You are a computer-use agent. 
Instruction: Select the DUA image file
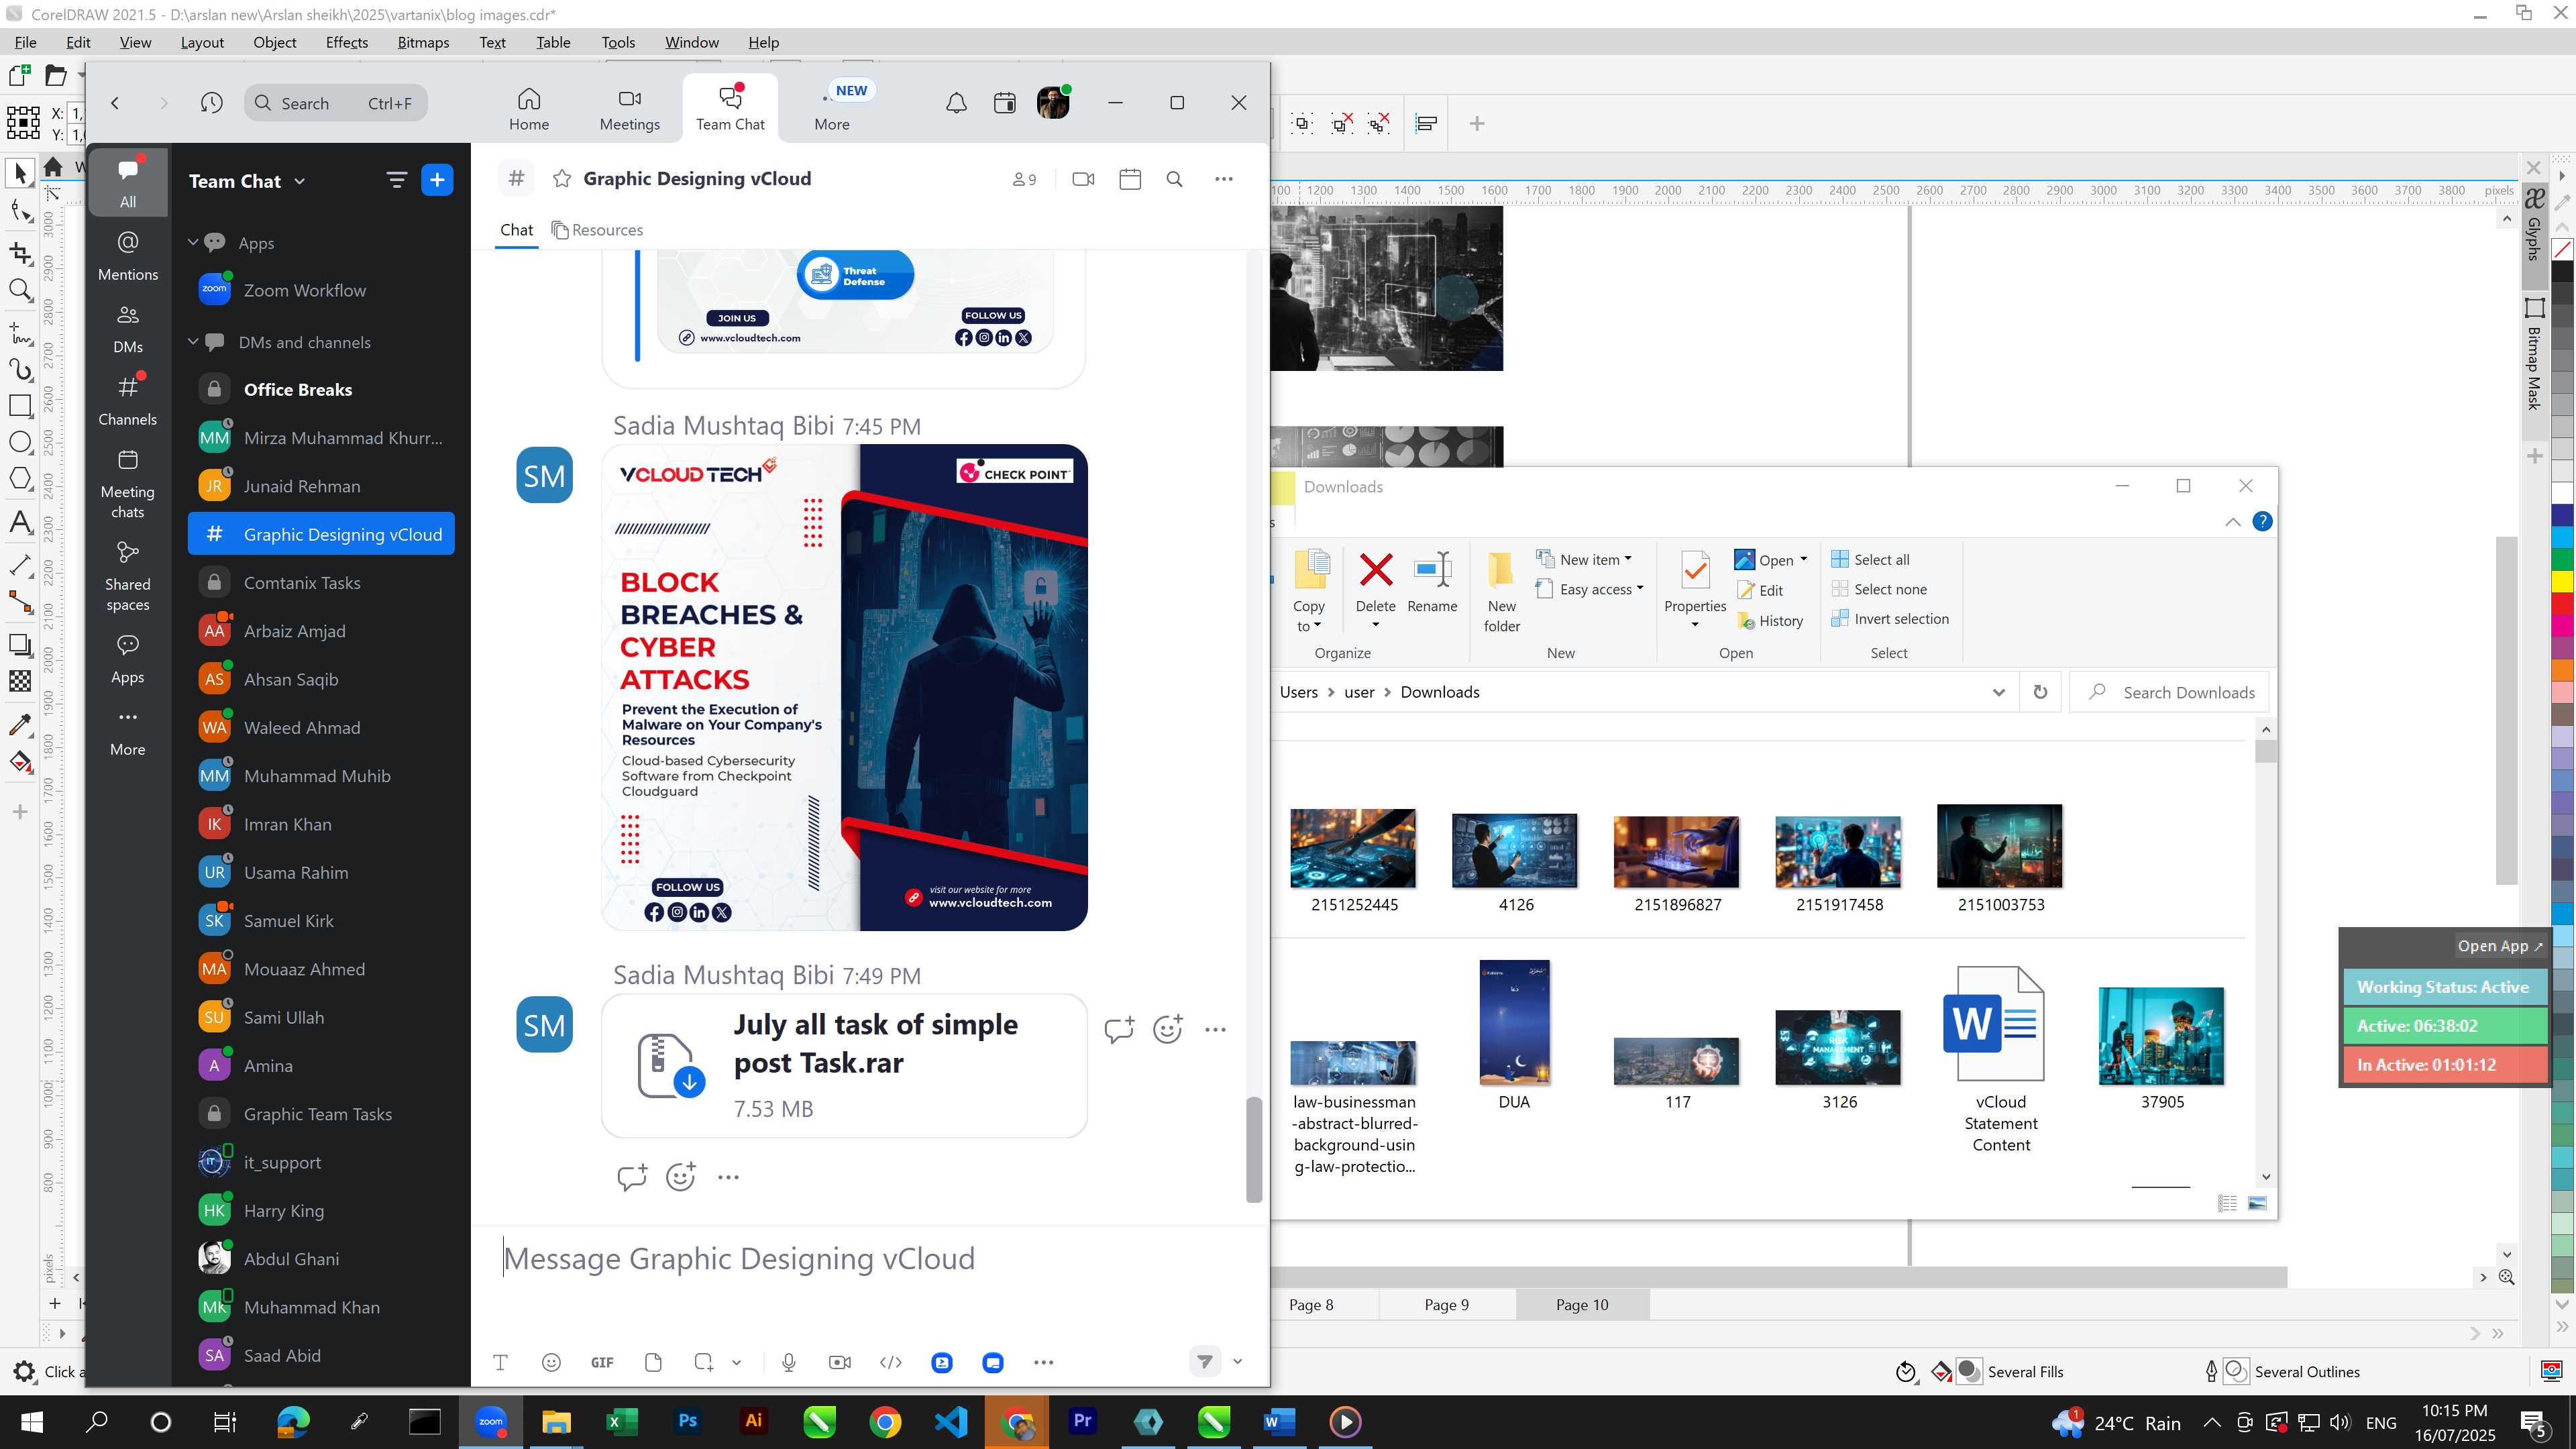[x=1514, y=1036]
